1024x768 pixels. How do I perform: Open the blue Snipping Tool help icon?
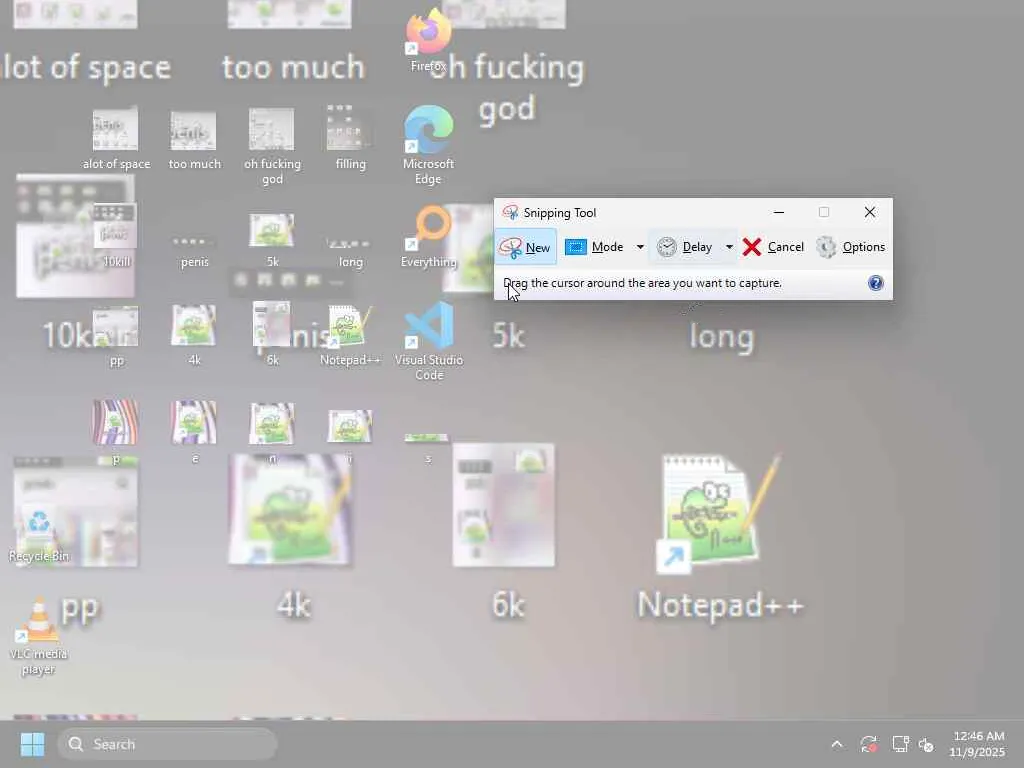pyautogui.click(x=876, y=283)
